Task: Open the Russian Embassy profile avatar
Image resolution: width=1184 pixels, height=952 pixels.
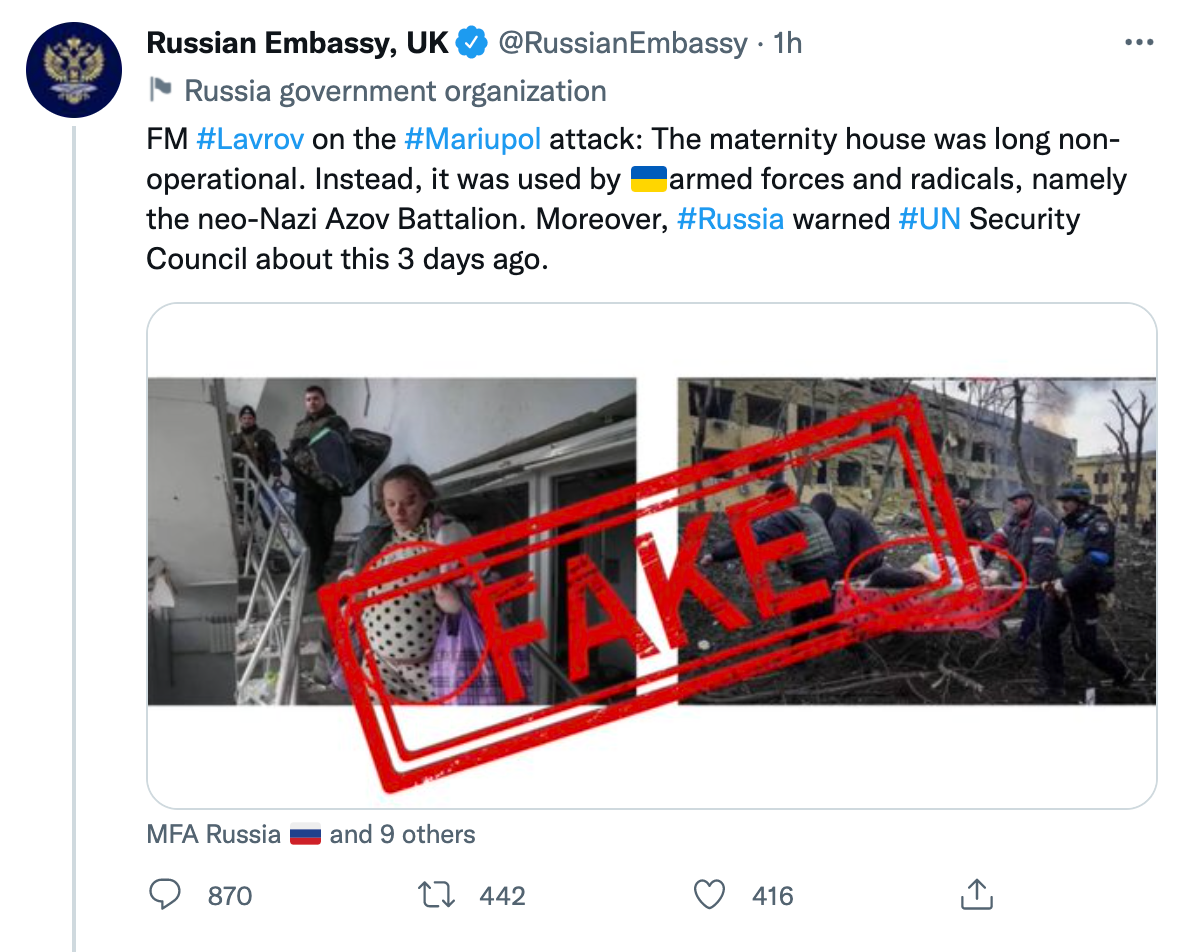Action: tap(71, 70)
